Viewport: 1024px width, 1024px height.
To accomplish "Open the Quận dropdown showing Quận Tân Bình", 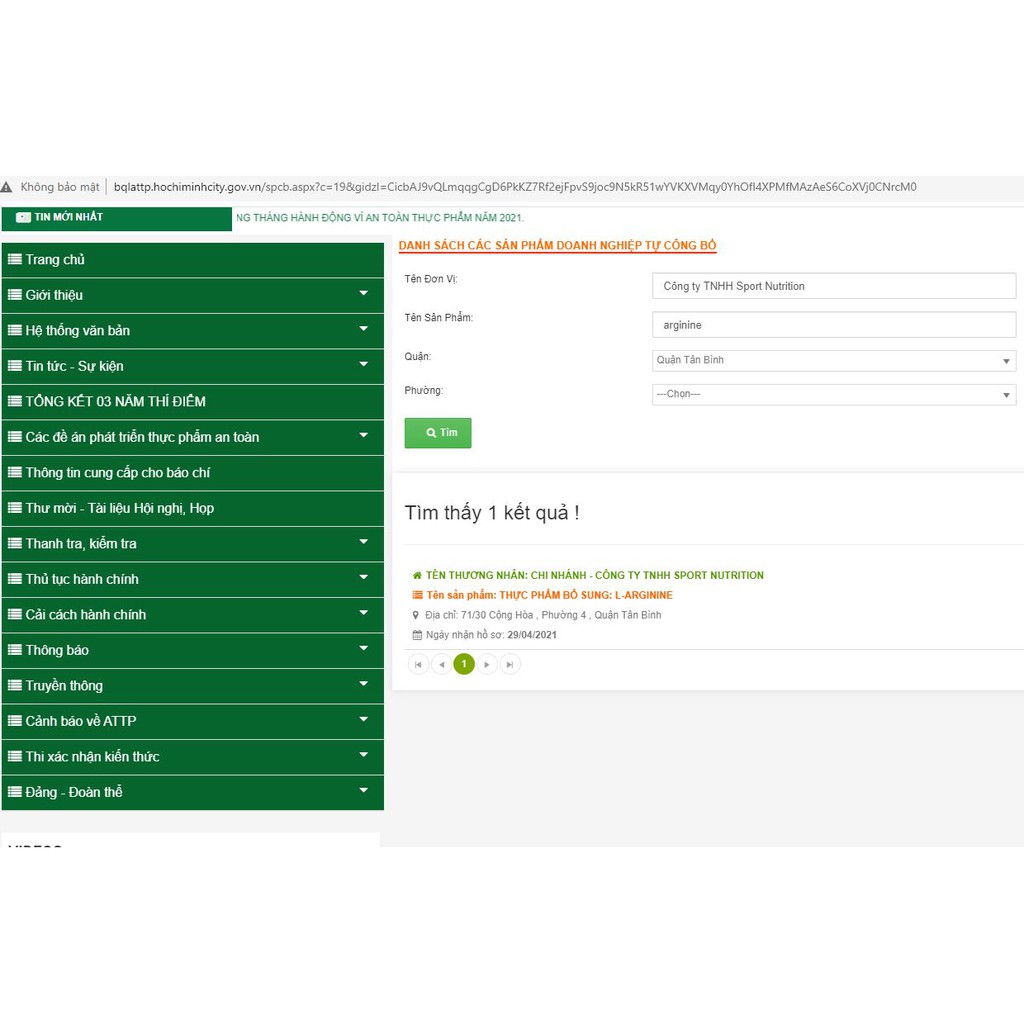I will 834,360.
